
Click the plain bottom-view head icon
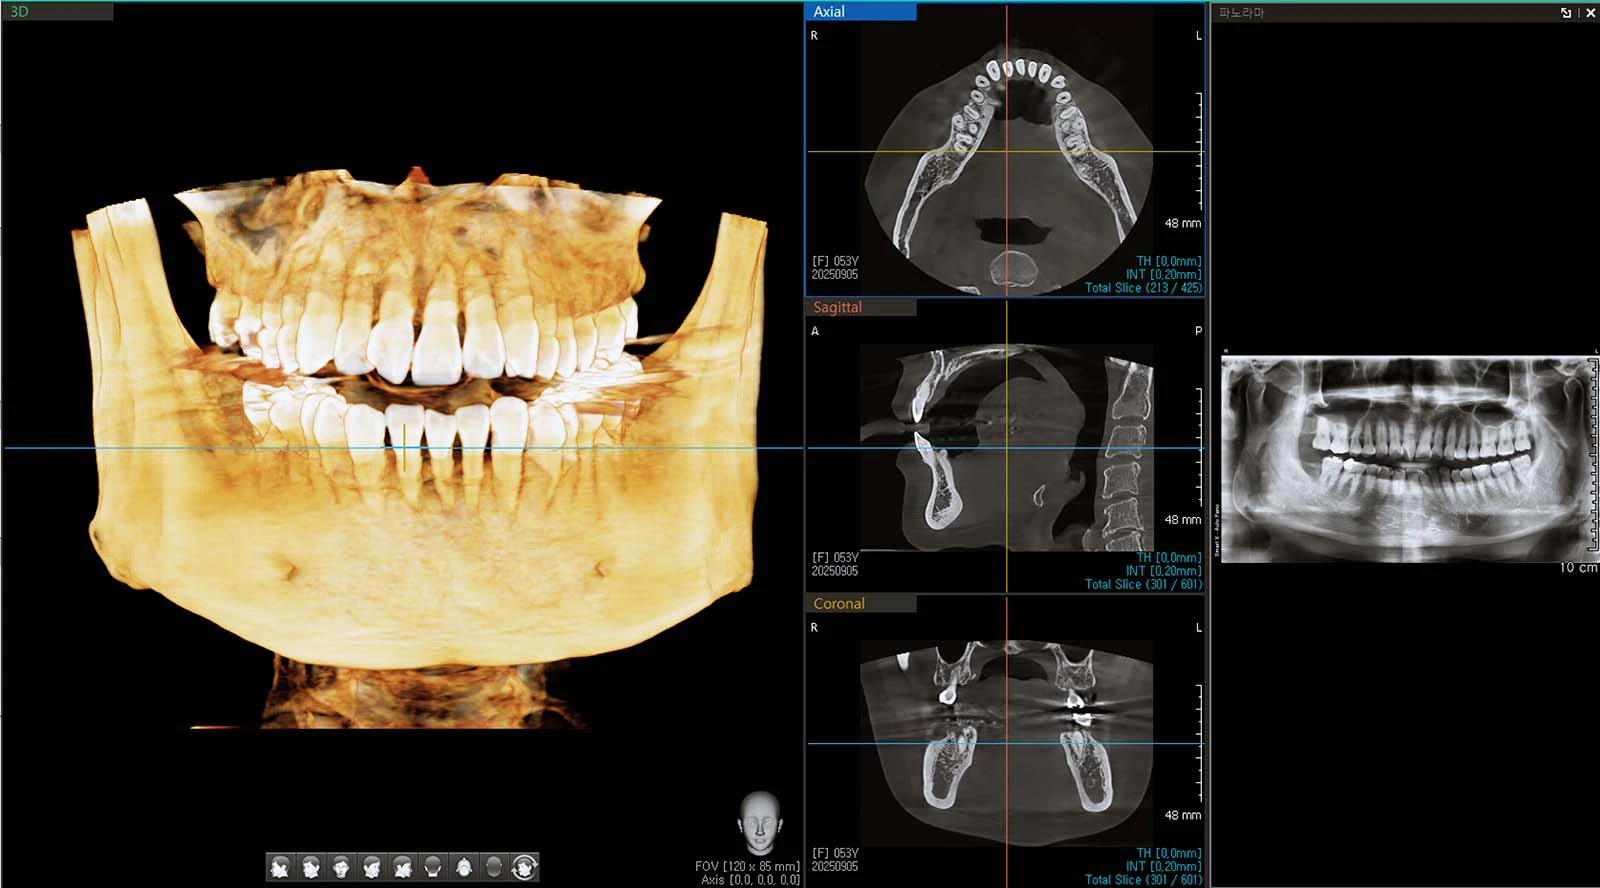pos(494,867)
